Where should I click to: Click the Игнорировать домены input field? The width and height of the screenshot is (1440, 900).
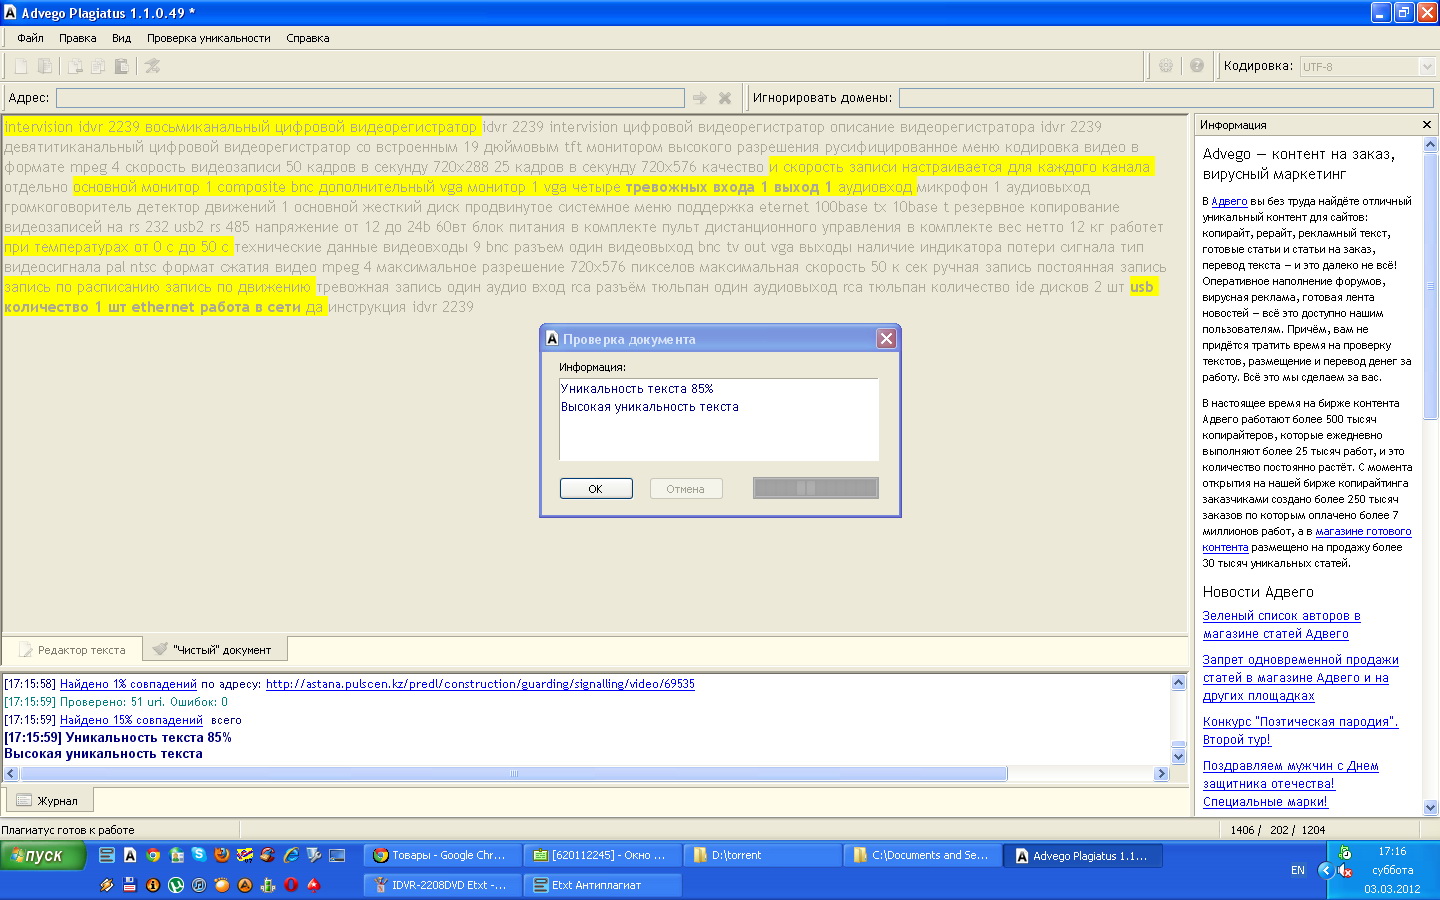pos(1166,98)
